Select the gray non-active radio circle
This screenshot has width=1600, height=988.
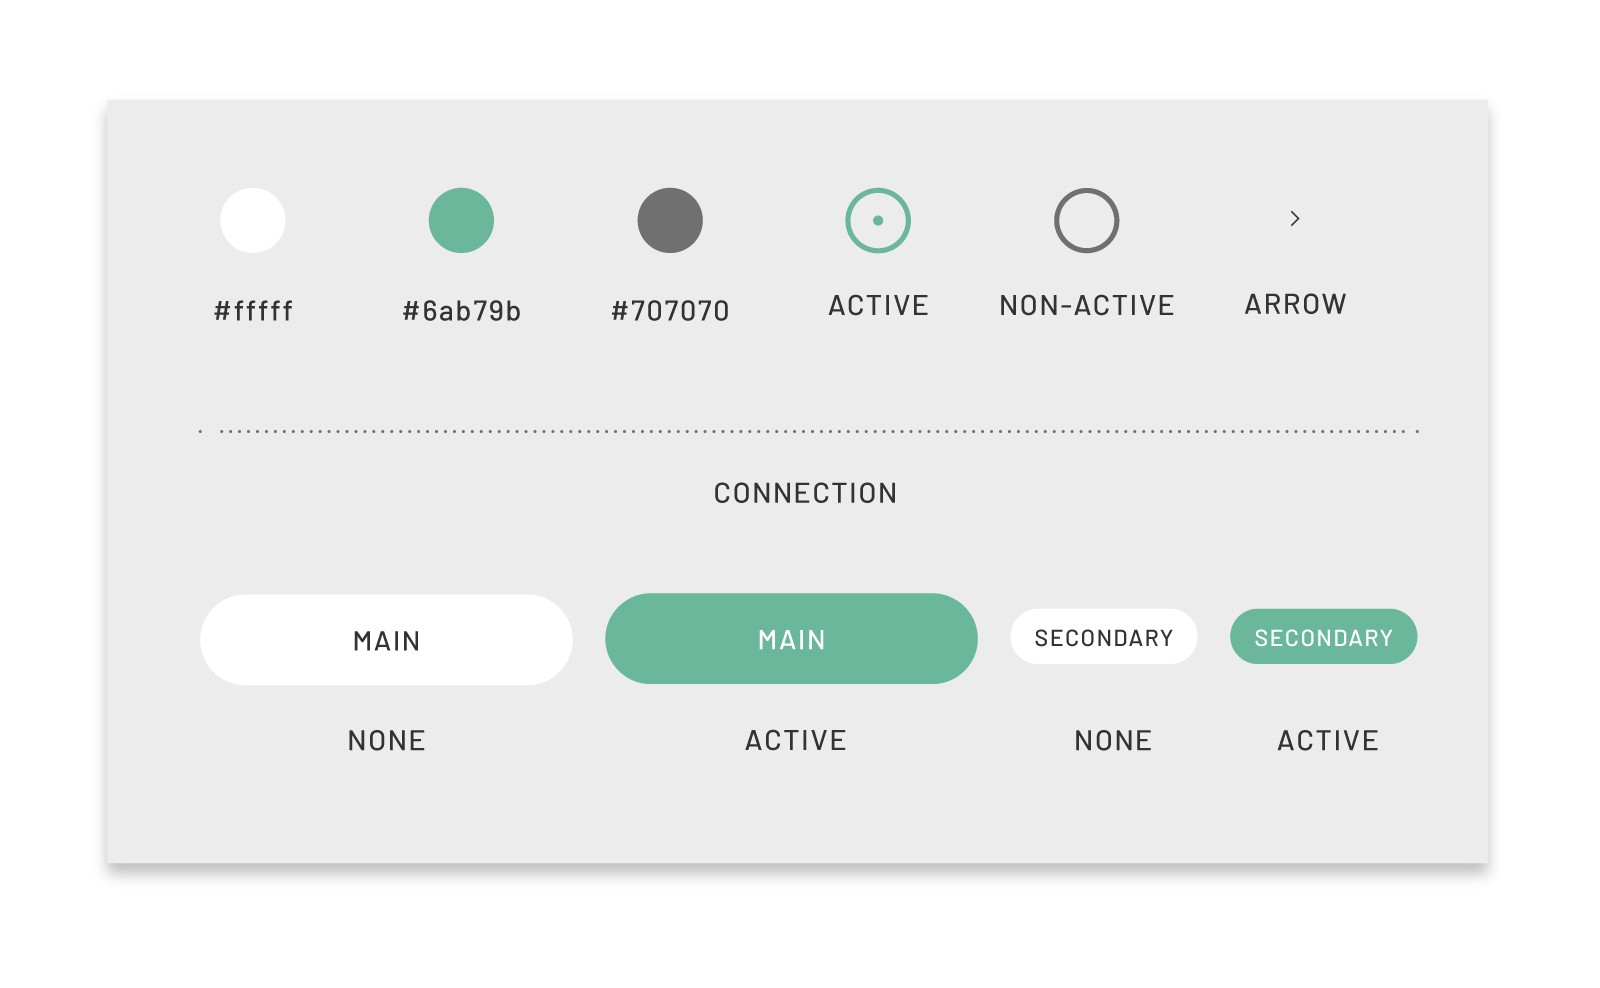coord(1087,220)
